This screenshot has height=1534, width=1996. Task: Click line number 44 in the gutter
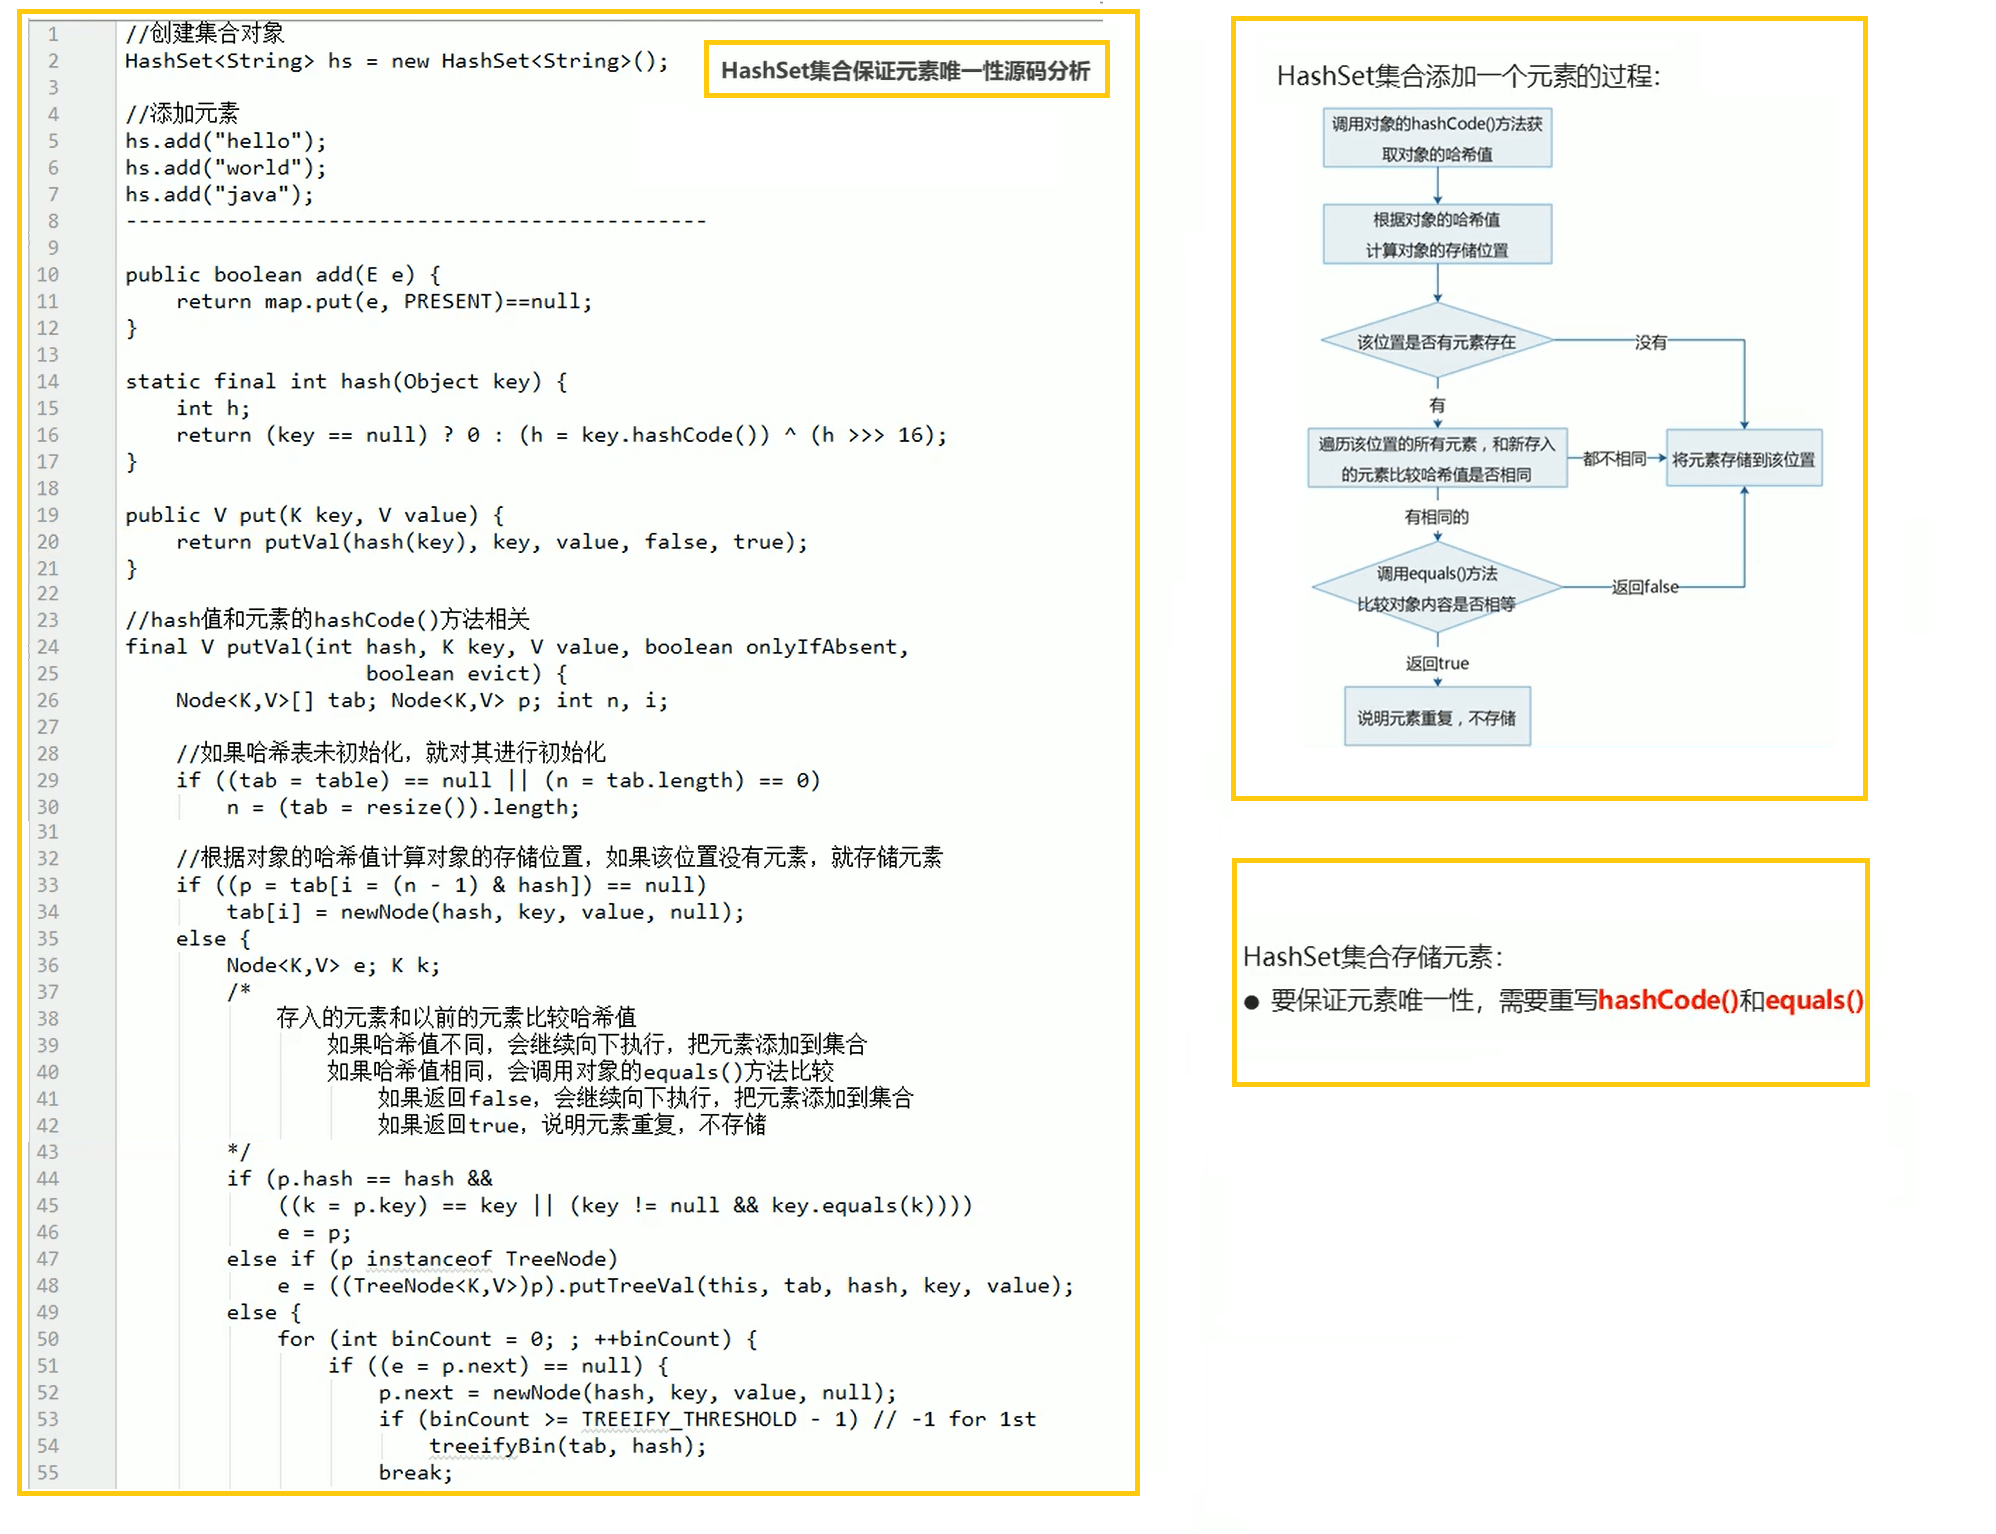tap(48, 1180)
